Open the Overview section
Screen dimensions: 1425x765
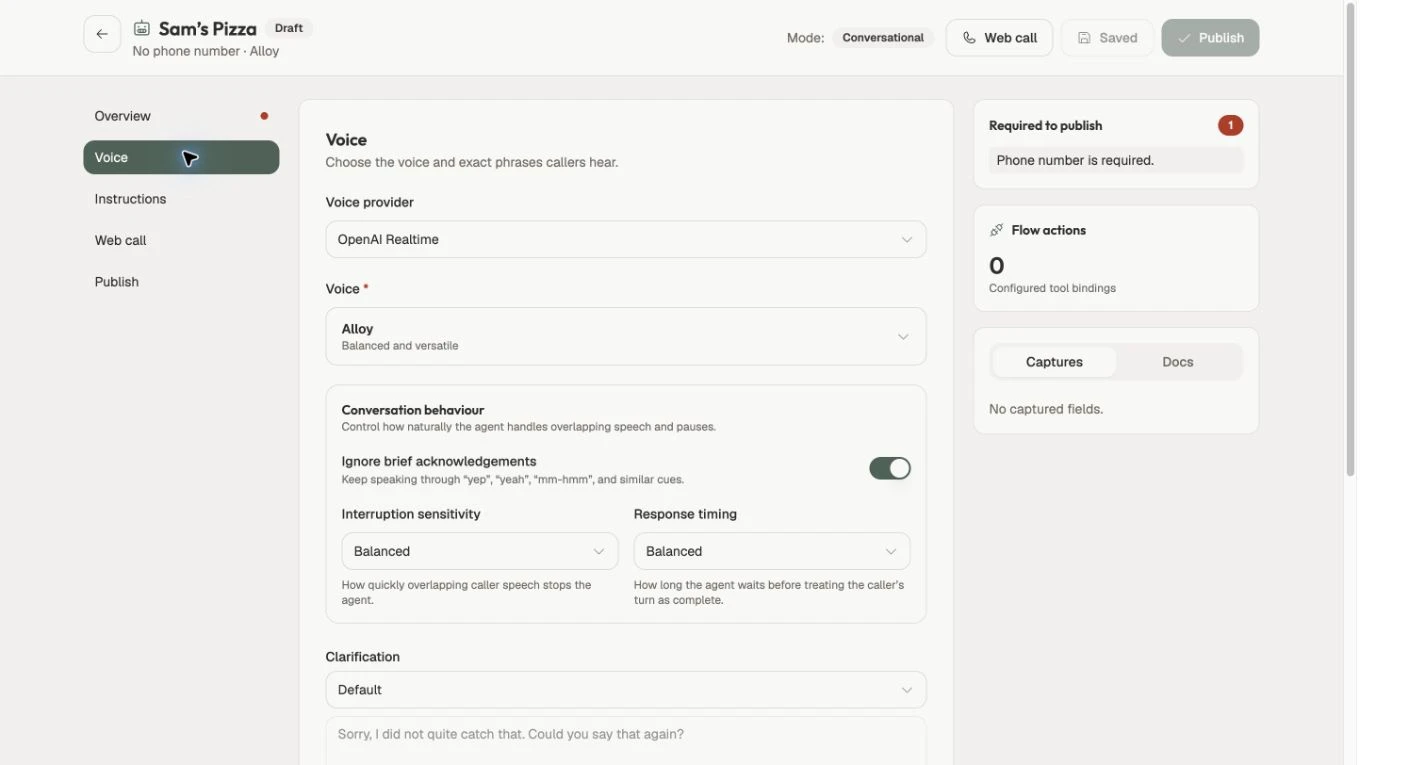[181, 116]
